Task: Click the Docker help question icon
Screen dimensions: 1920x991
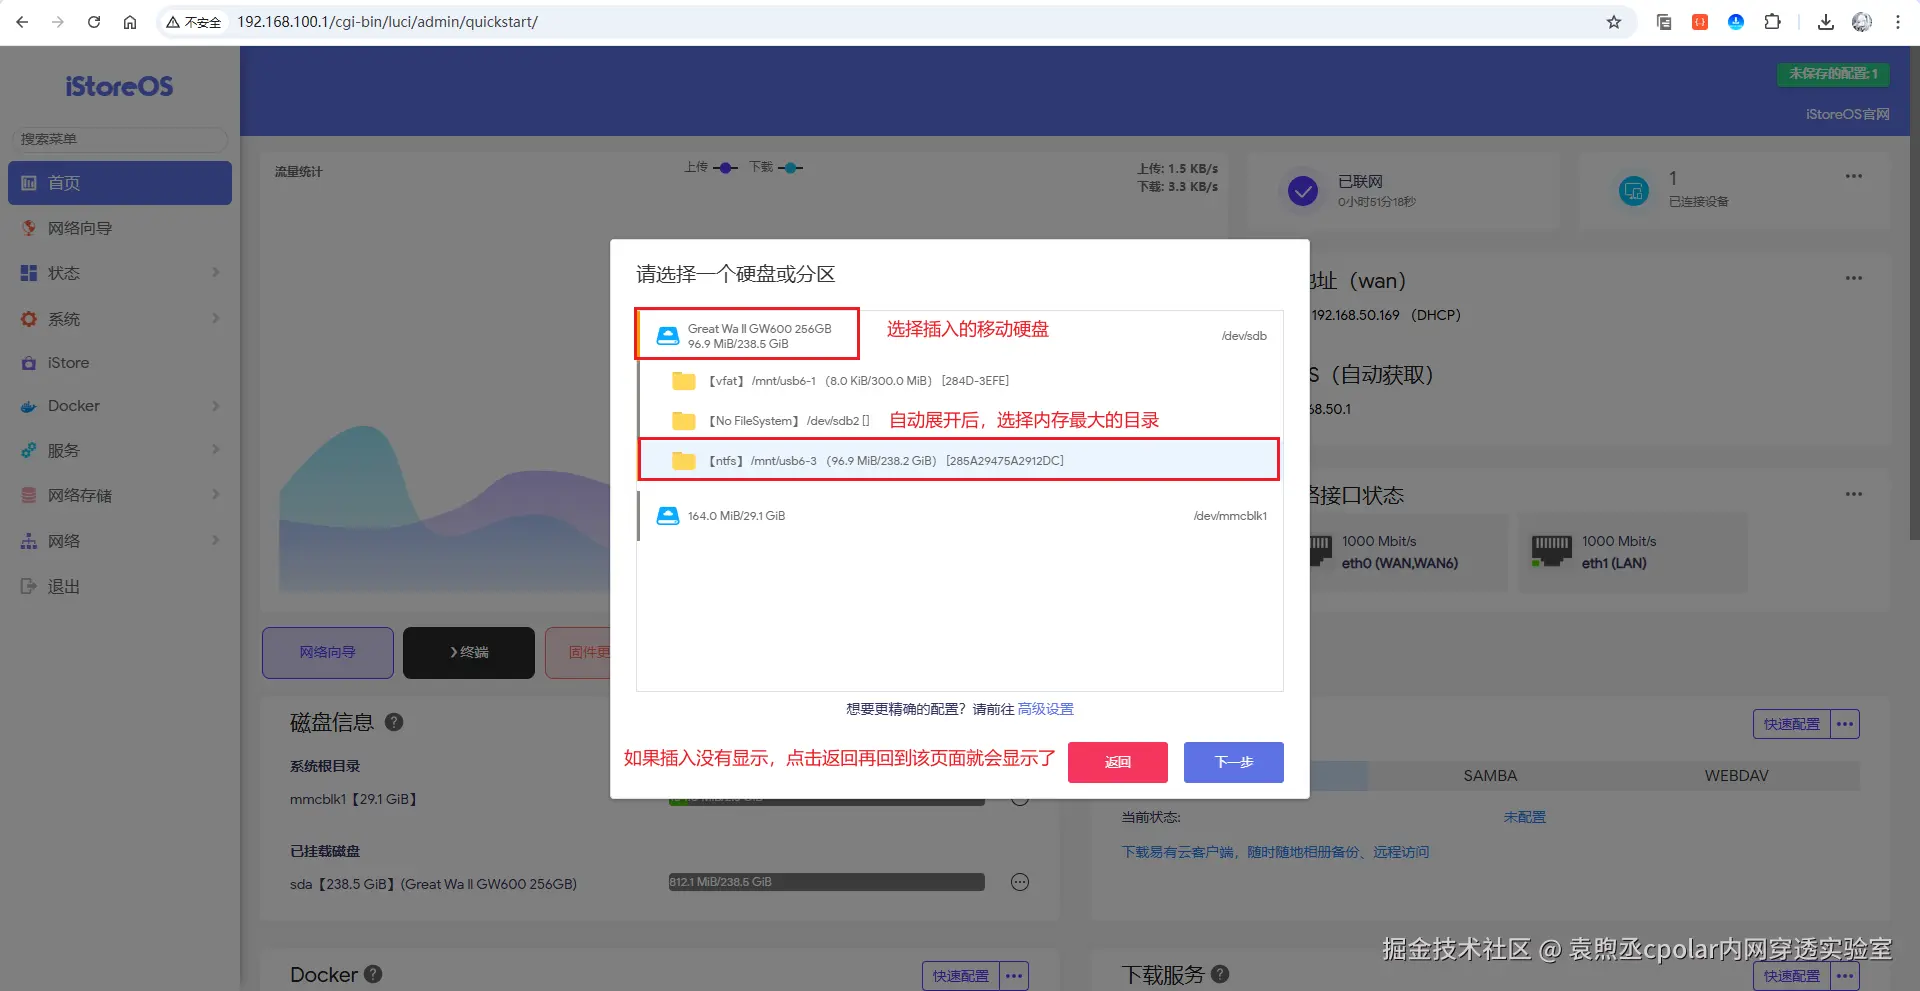Action: pyautogui.click(x=373, y=974)
